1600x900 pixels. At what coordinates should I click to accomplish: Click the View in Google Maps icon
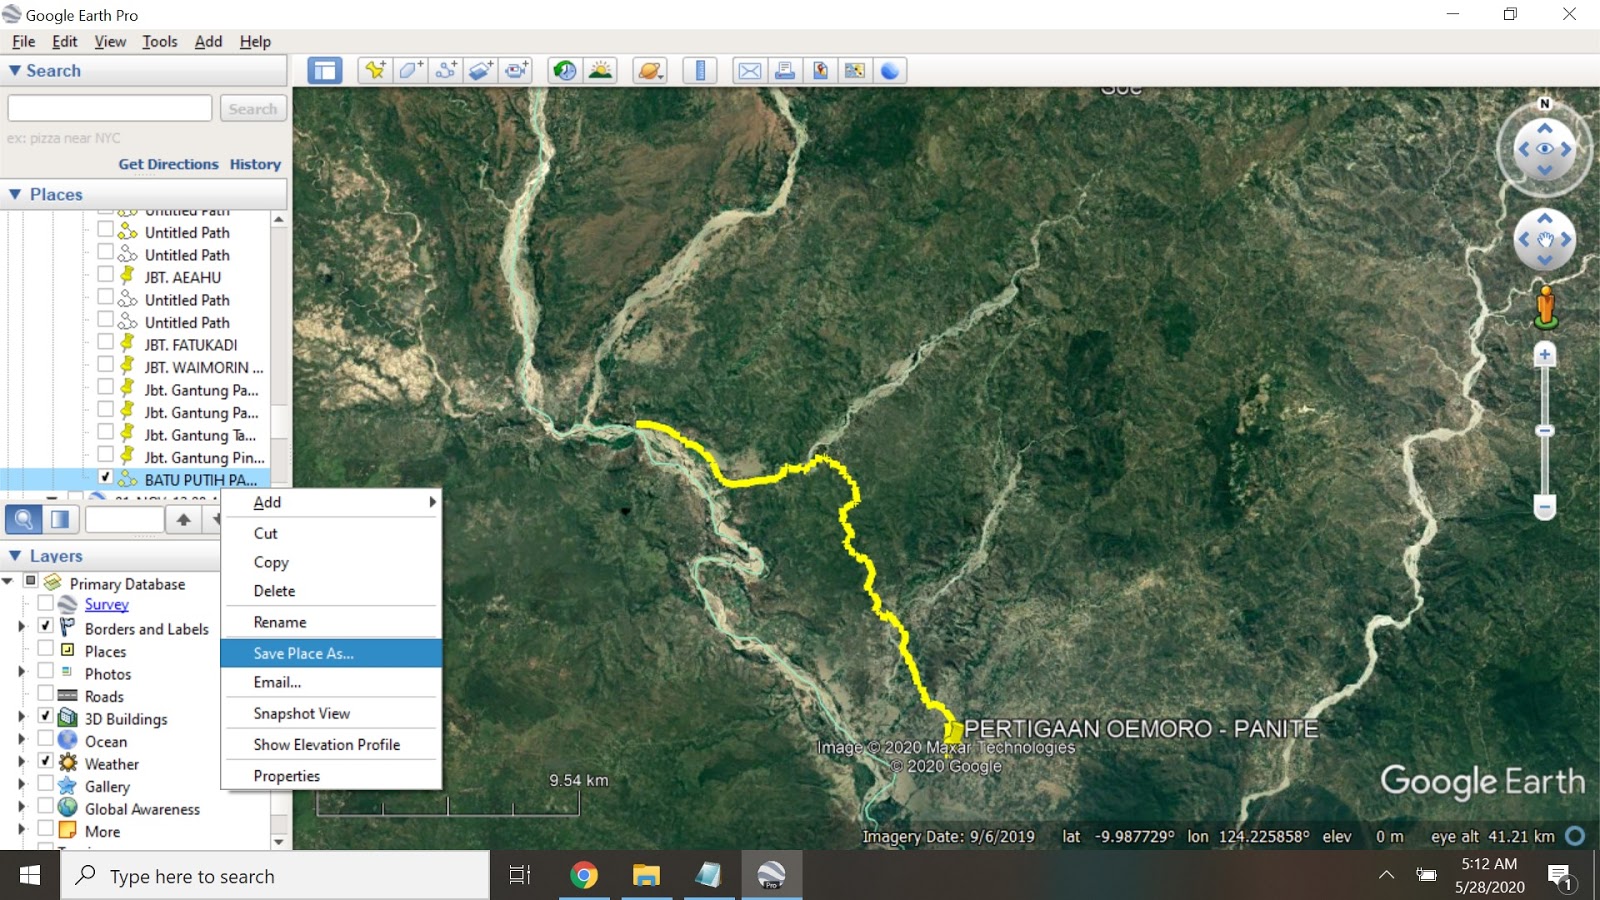(855, 70)
